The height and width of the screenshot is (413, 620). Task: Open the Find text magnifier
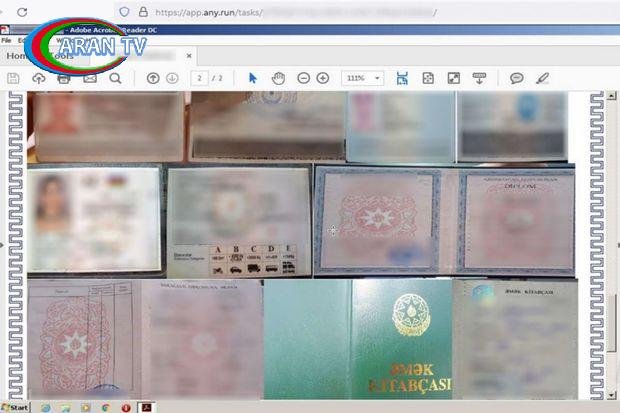[116, 78]
